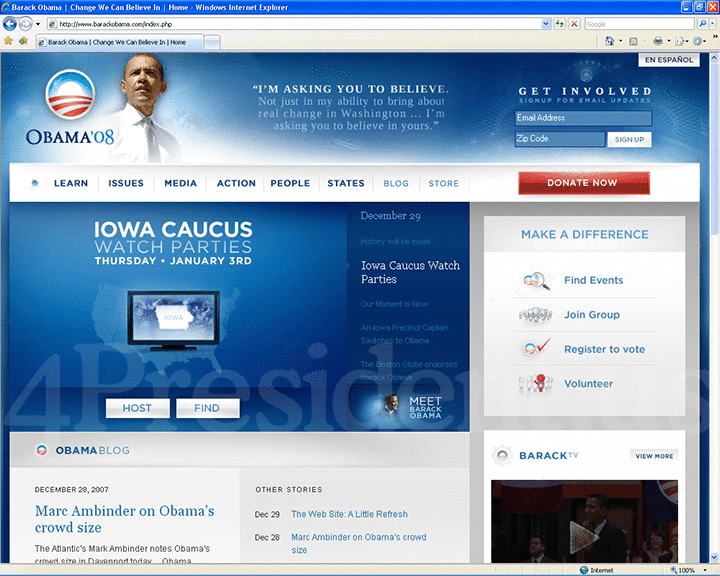The width and height of the screenshot is (720, 576).
Task: Go to the BLOG nav link
Action: pyautogui.click(x=396, y=183)
